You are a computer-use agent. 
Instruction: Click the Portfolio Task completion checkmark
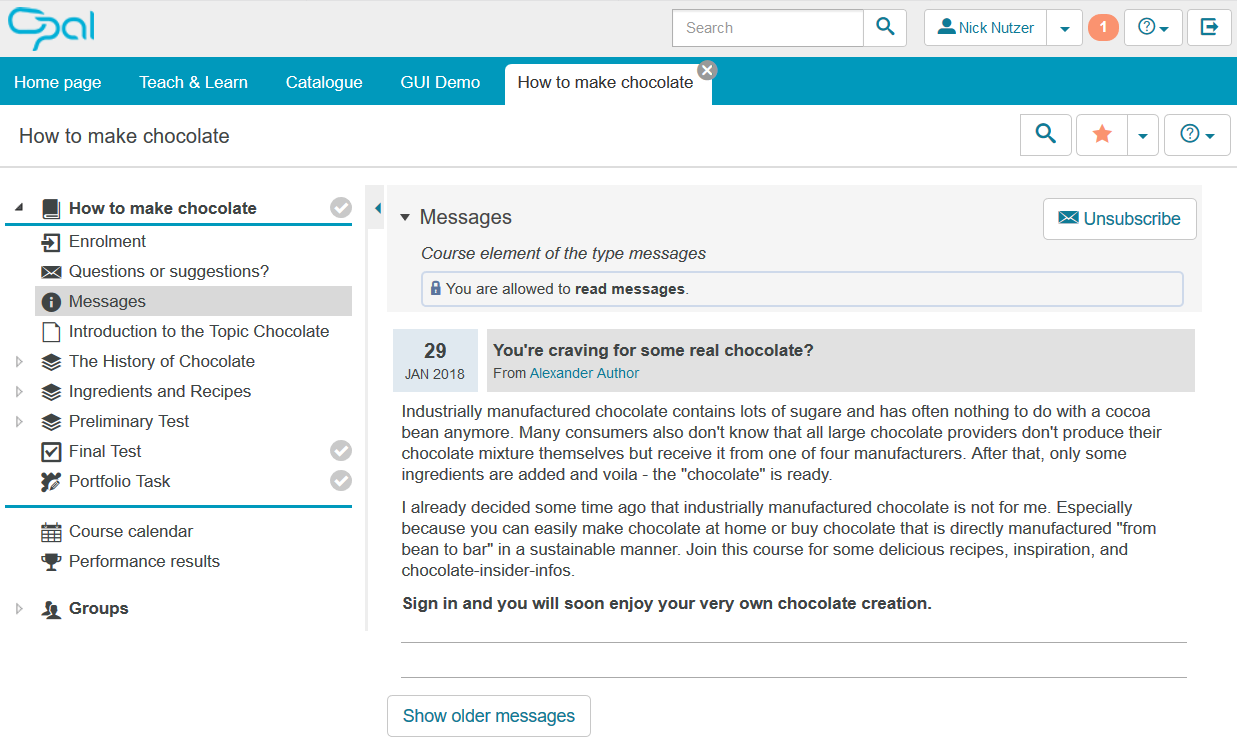click(x=341, y=481)
